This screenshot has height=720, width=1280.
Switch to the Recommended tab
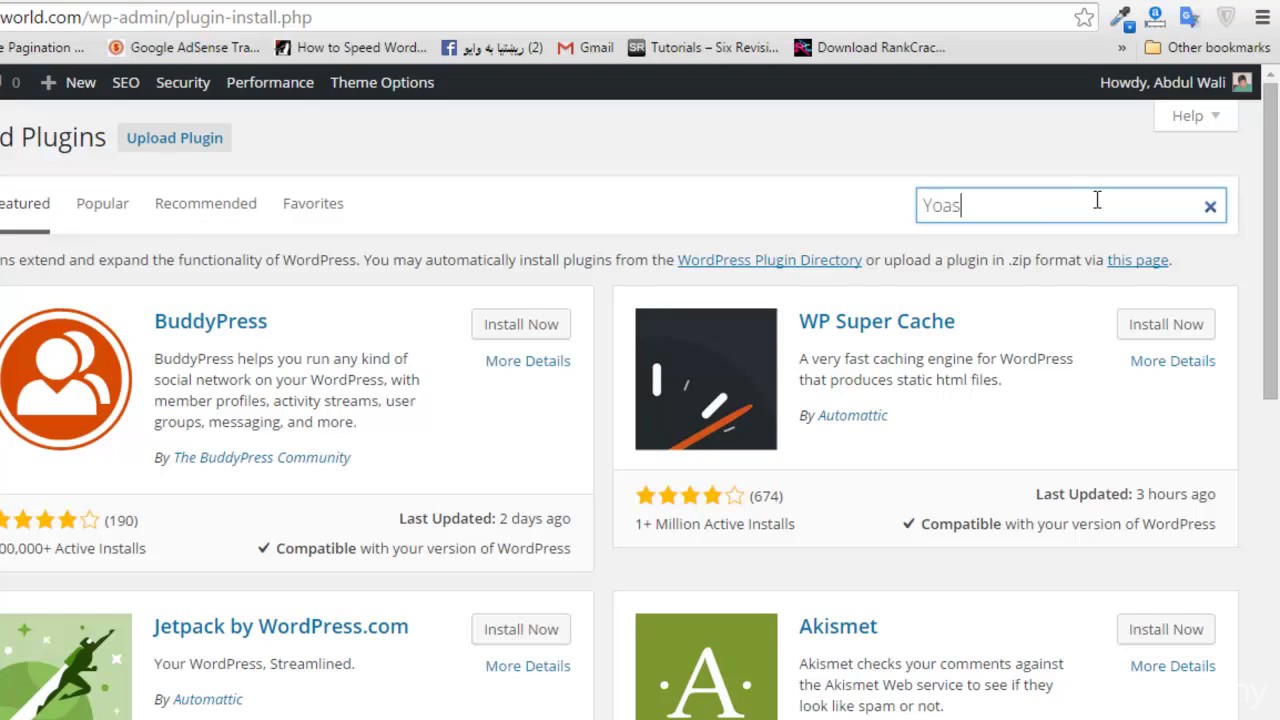point(205,203)
